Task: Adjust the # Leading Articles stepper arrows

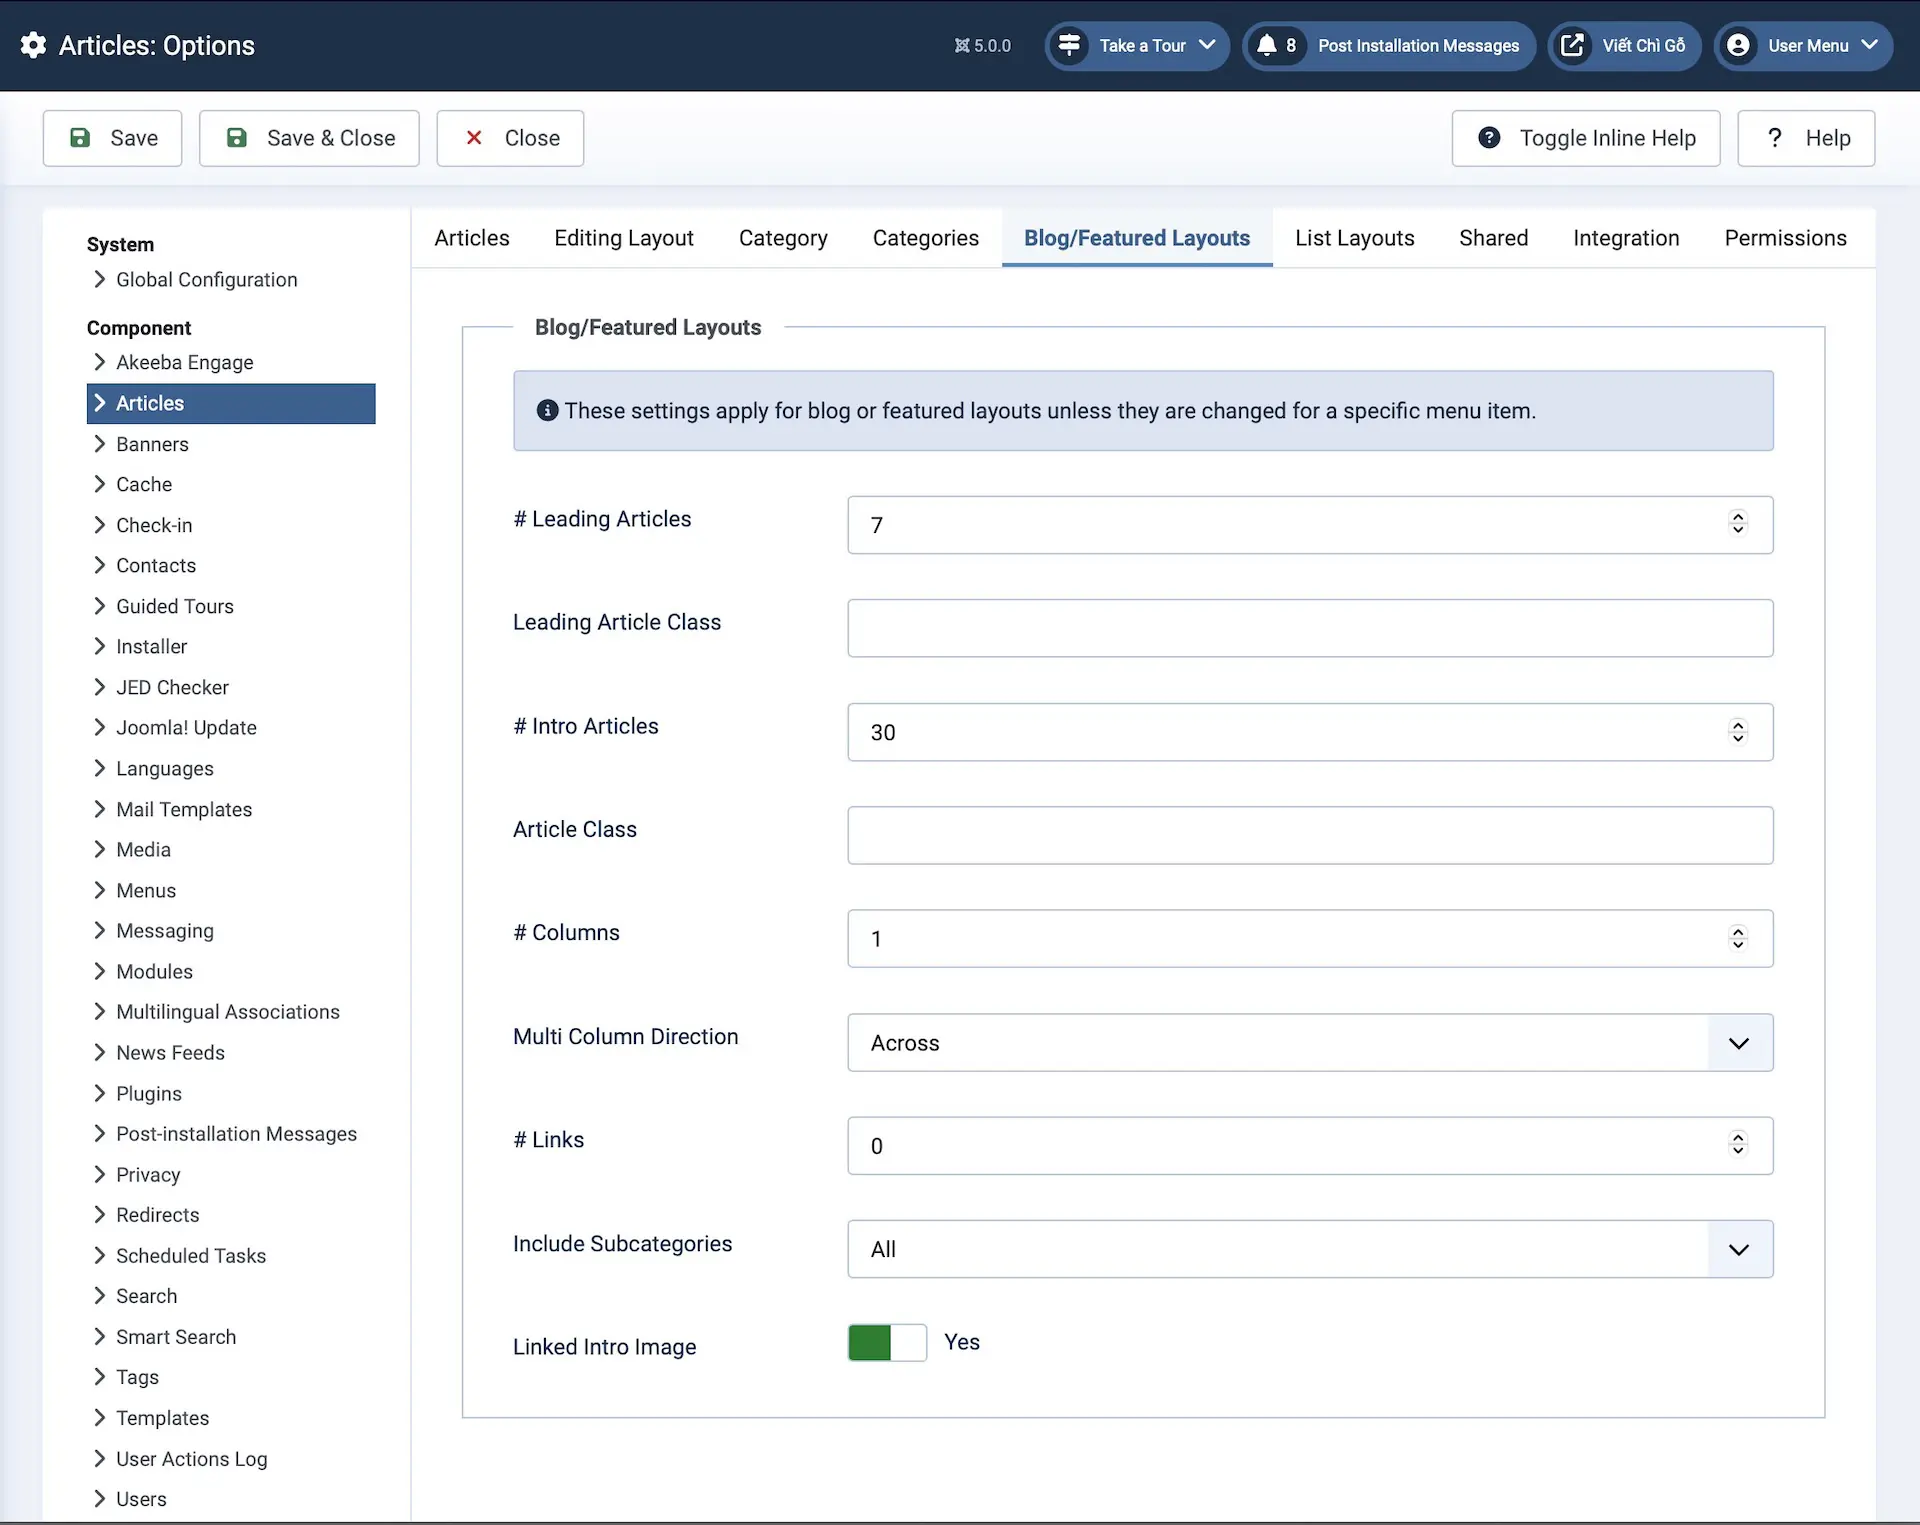Action: [1738, 523]
